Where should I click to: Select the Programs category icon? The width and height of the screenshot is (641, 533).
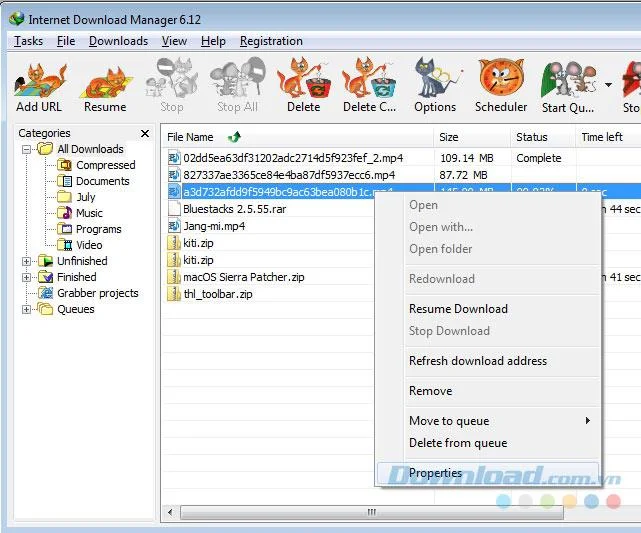(x=65, y=229)
